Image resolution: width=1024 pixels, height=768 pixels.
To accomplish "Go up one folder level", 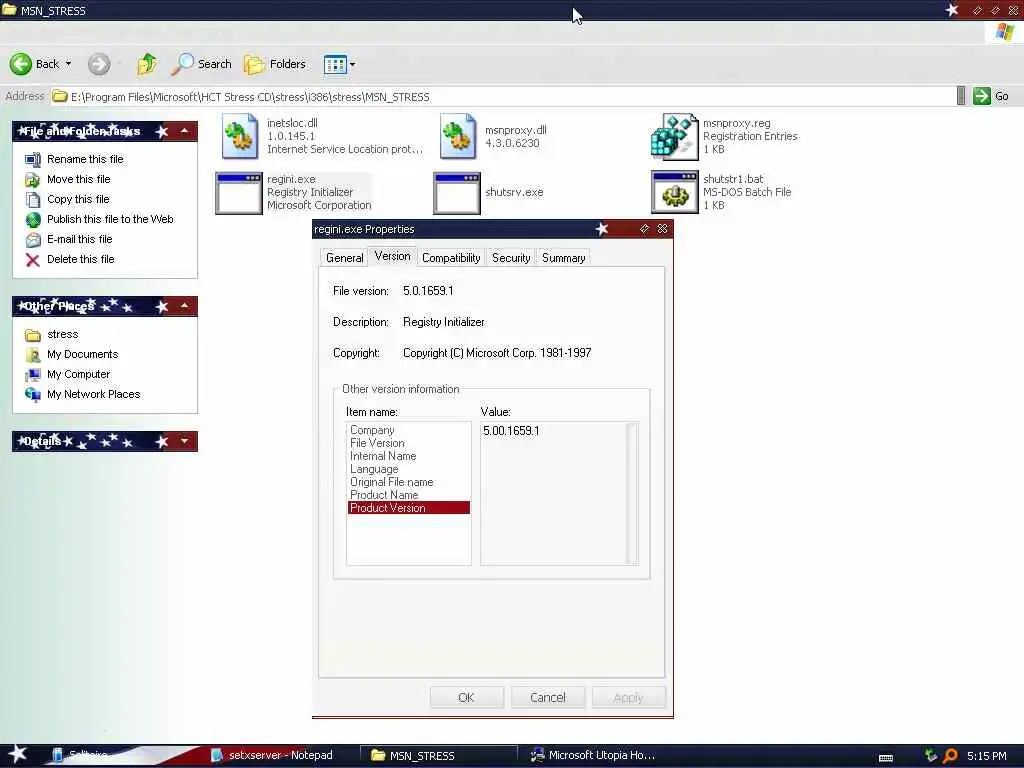I will [x=147, y=64].
